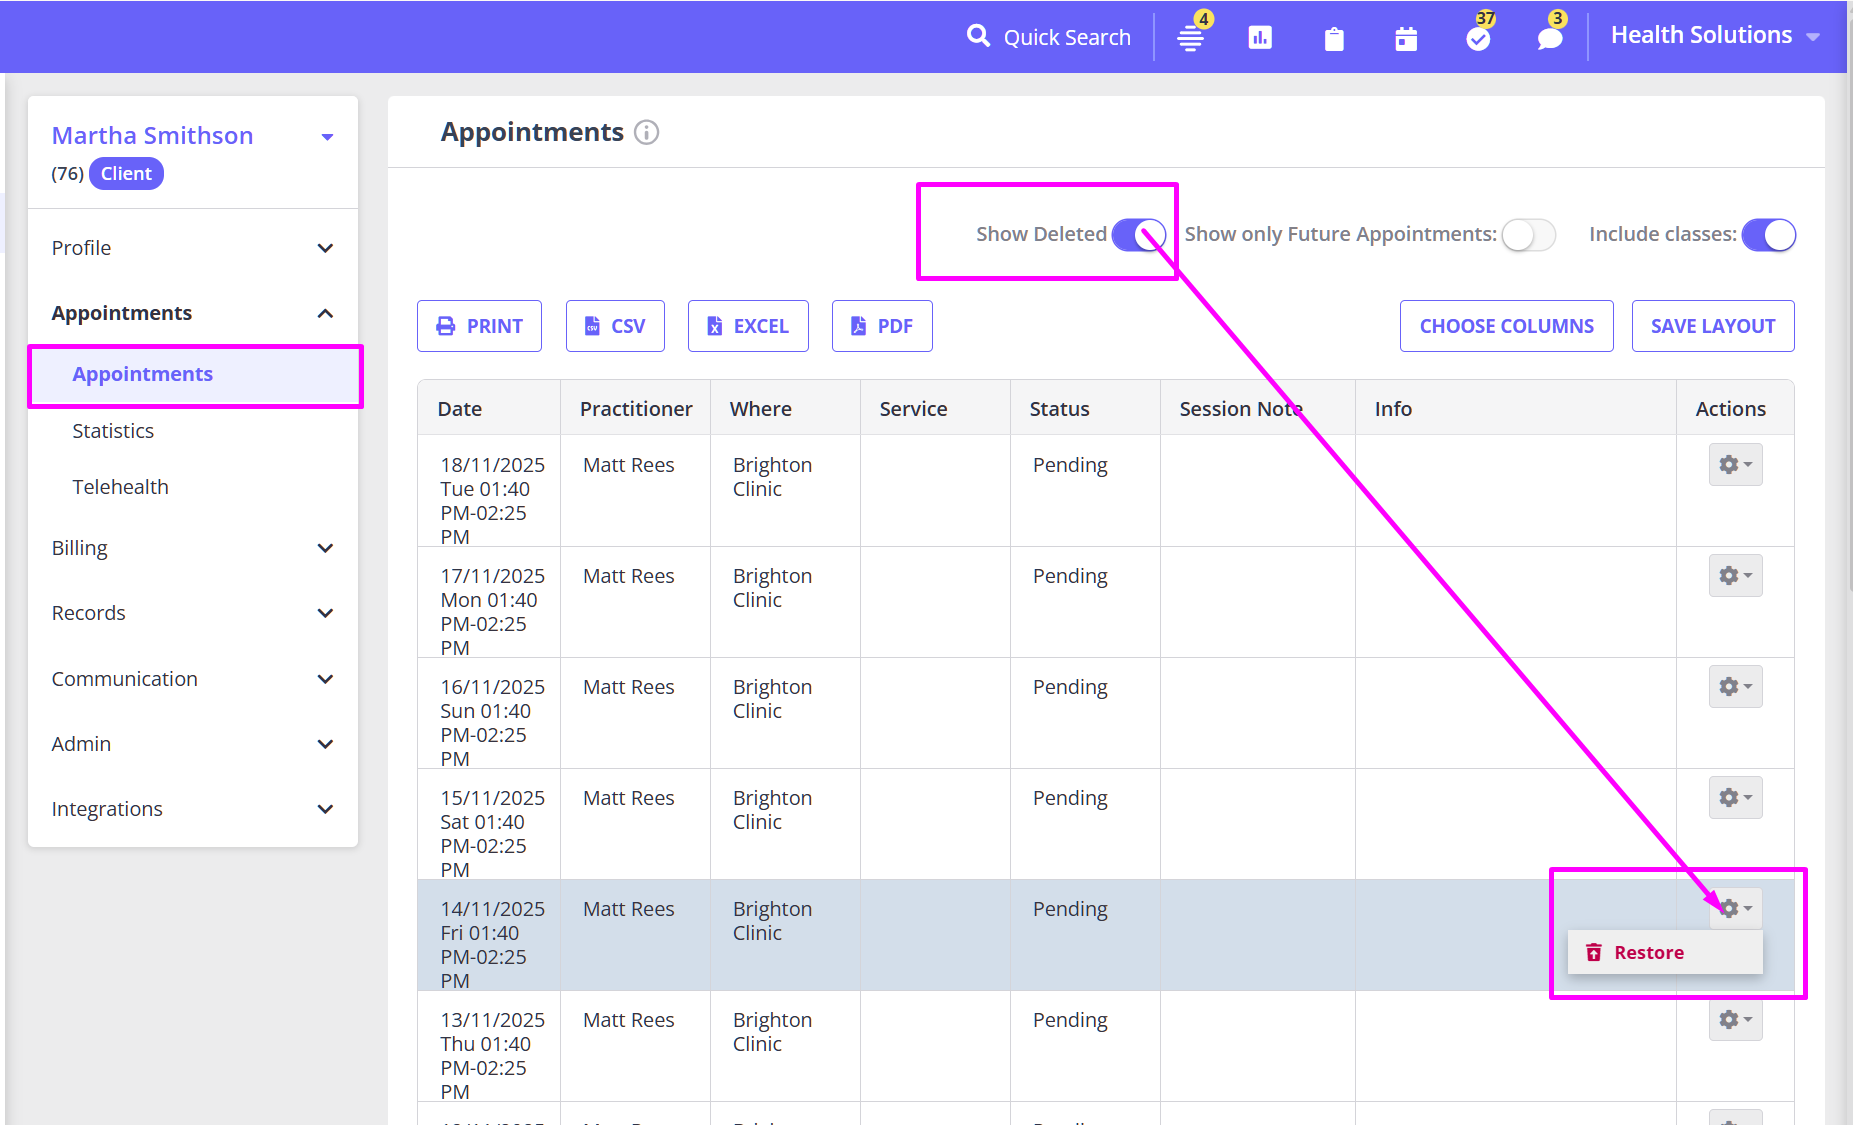Click the CHOOSE COLUMNS button
The width and height of the screenshot is (1853, 1125).
tap(1506, 326)
